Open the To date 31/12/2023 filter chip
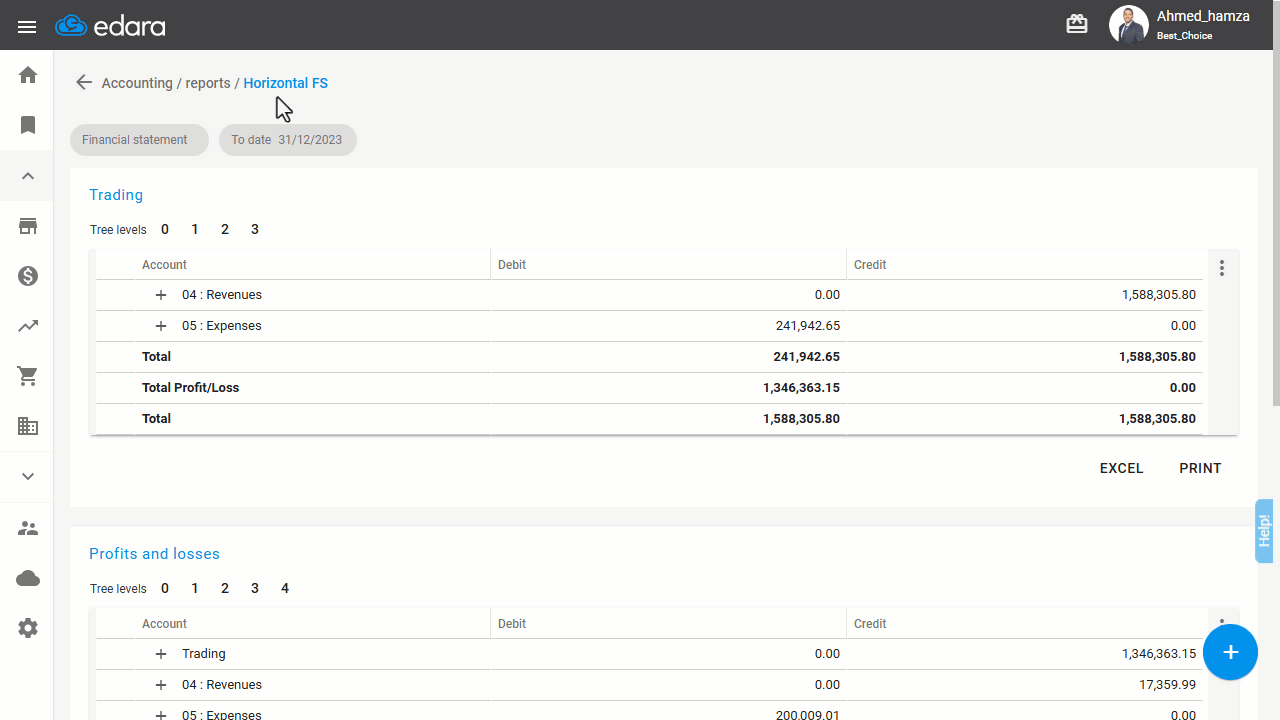 tap(287, 140)
